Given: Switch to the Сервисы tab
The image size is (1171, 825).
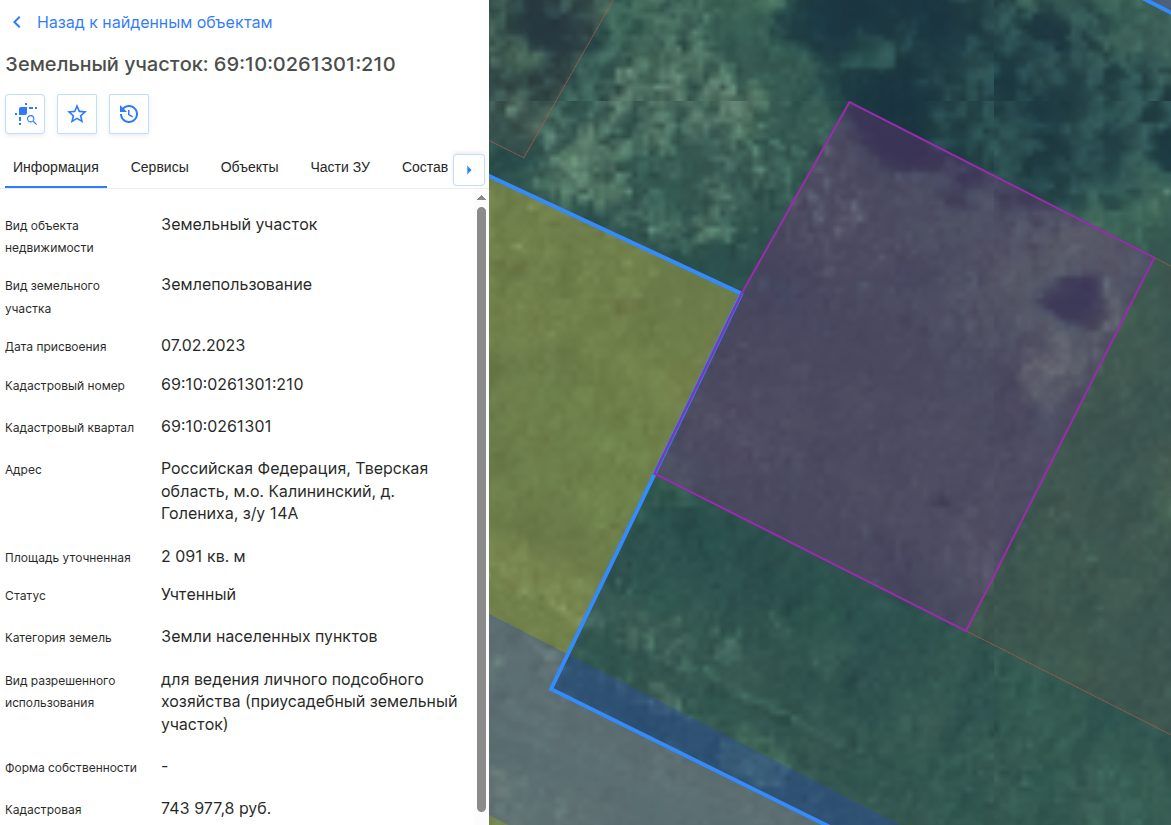Looking at the screenshot, I should pyautogui.click(x=160, y=167).
